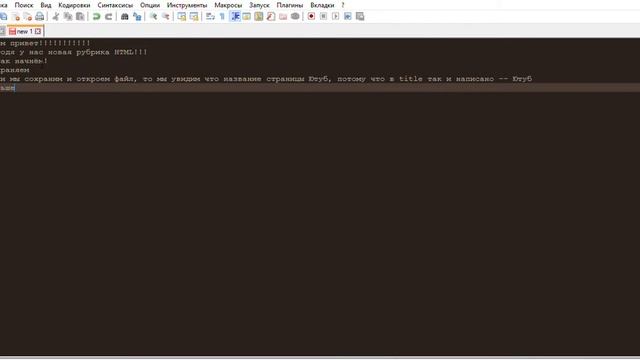The width and height of the screenshot is (640, 360).
Task: Click the Close document toolbar icon
Action: pos(16,16)
